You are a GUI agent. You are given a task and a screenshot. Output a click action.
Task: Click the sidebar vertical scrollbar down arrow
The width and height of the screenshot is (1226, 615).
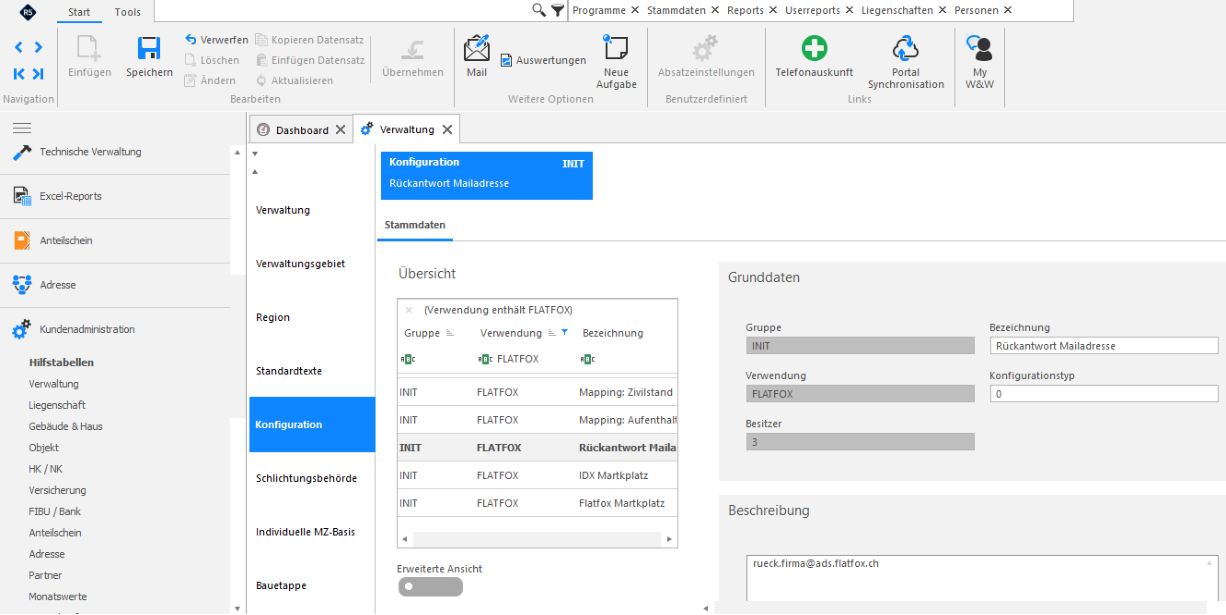click(237, 608)
